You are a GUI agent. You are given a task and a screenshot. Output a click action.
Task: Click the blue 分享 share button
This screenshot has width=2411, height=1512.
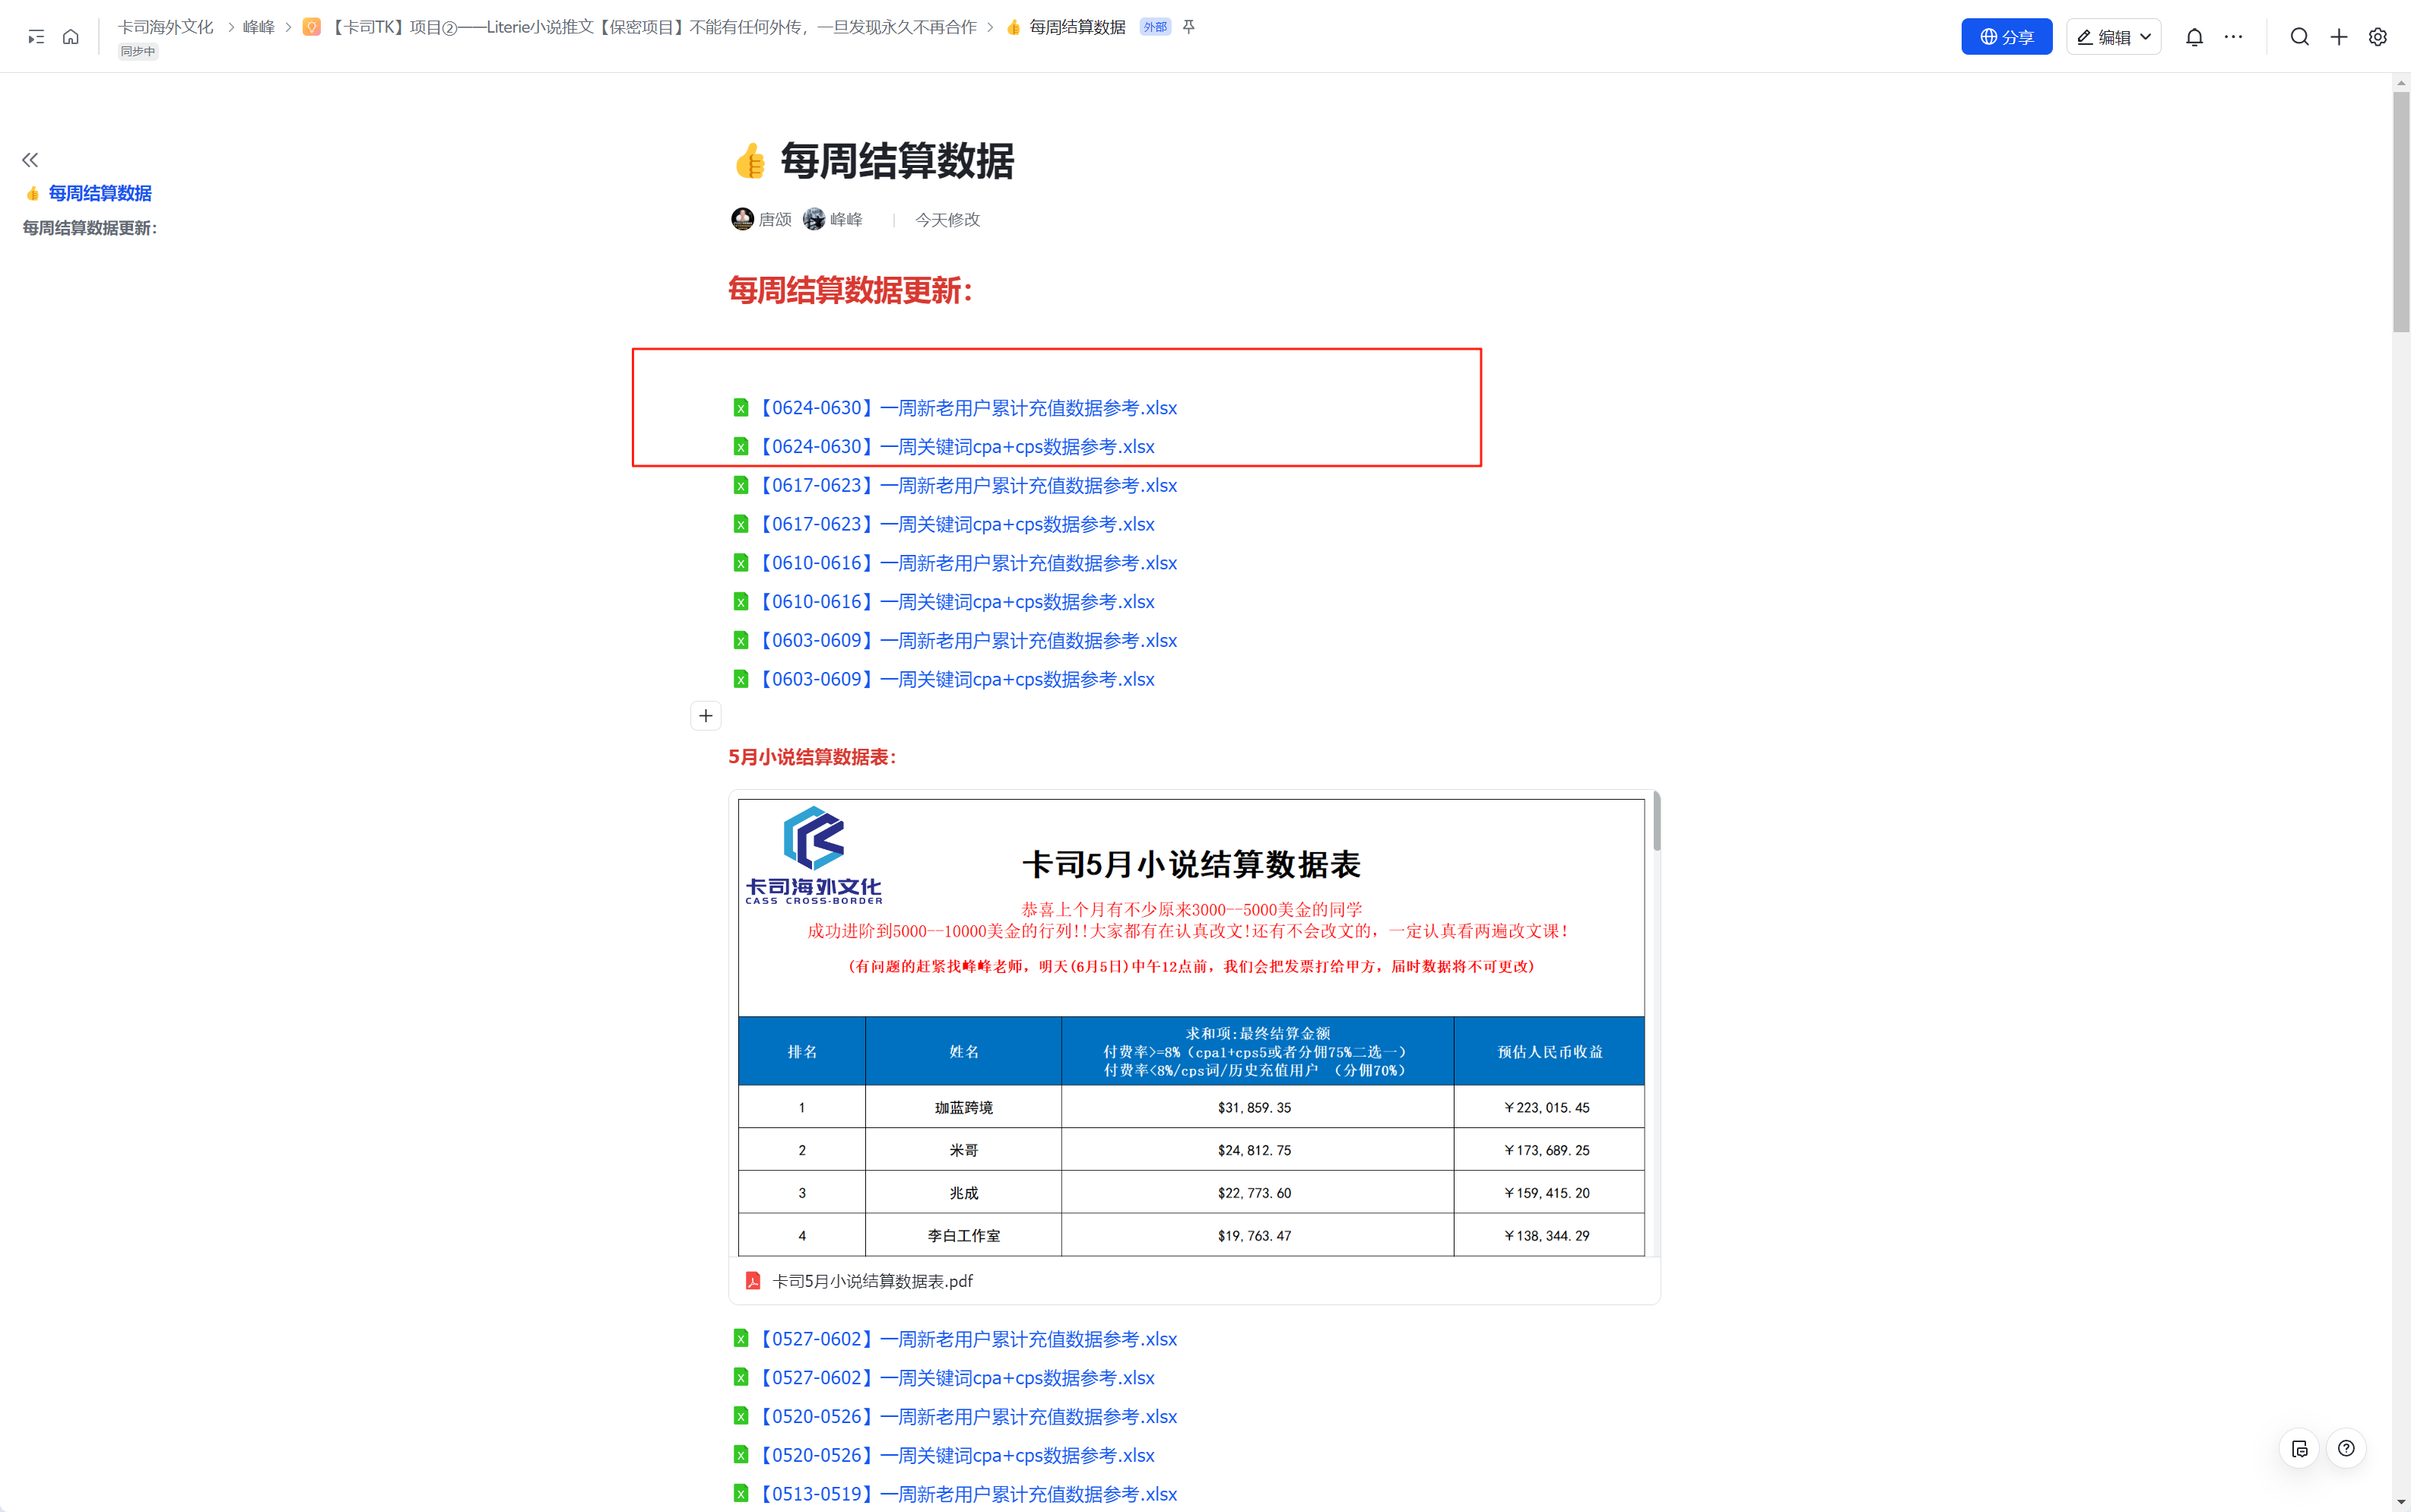(2006, 37)
